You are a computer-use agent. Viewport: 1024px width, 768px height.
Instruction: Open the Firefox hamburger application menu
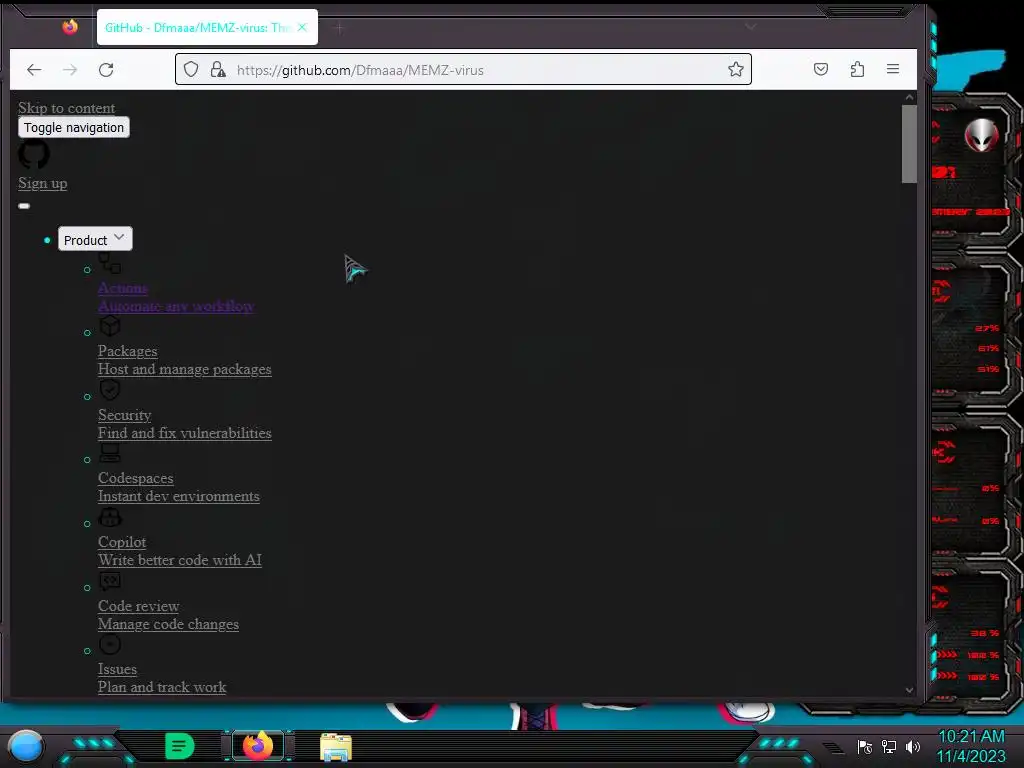coord(893,69)
